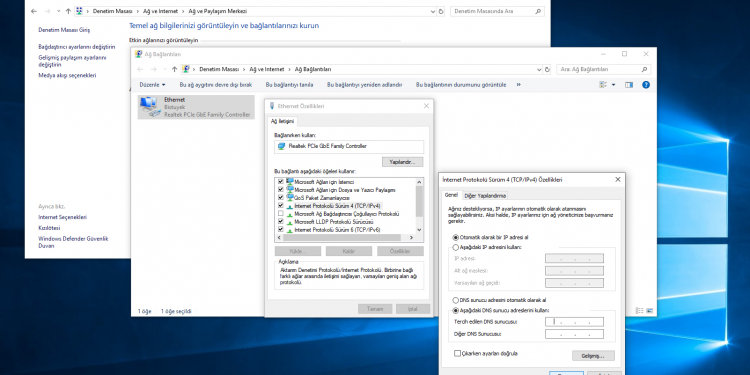Click the Gelişmiş button in IPv4 properties

click(593, 356)
